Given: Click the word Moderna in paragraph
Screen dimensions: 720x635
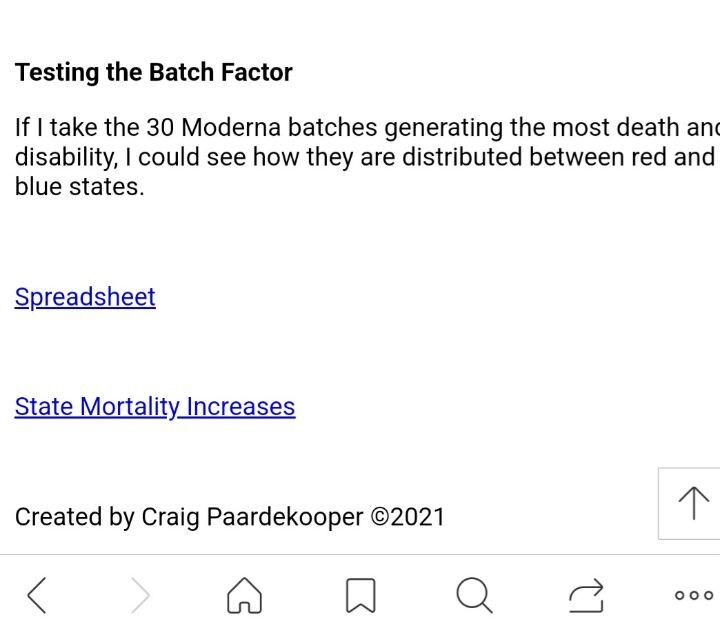Looking at the screenshot, I should click(x=231, y=127).
